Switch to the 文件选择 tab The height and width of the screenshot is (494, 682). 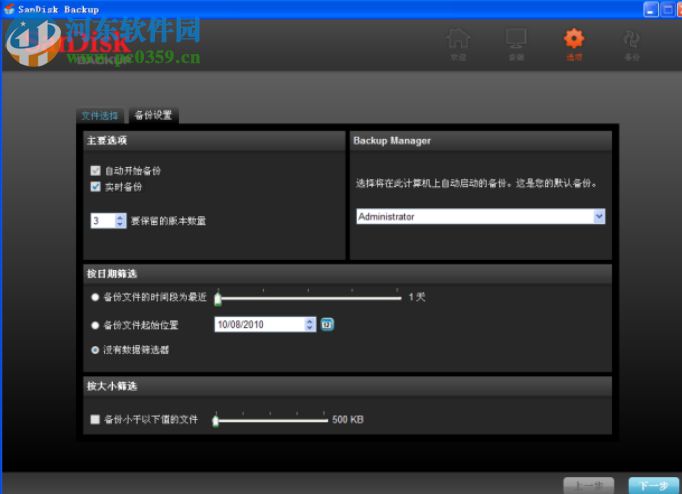pos(100,116)
